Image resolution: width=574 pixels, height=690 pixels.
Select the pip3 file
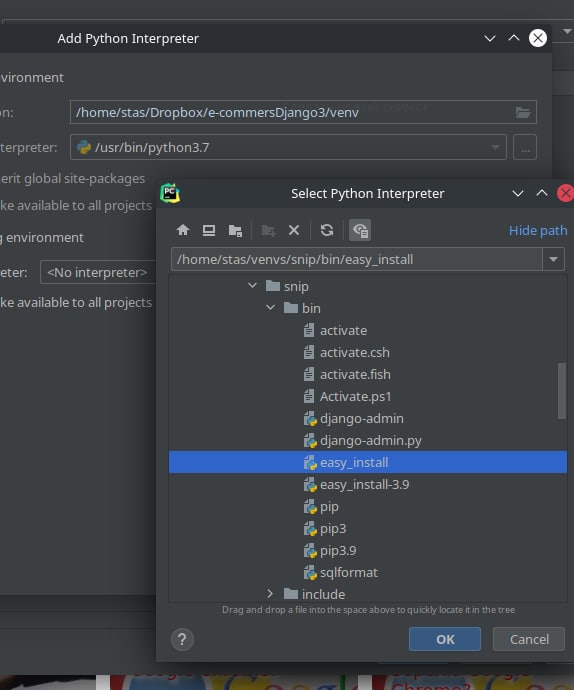[368, 528]
